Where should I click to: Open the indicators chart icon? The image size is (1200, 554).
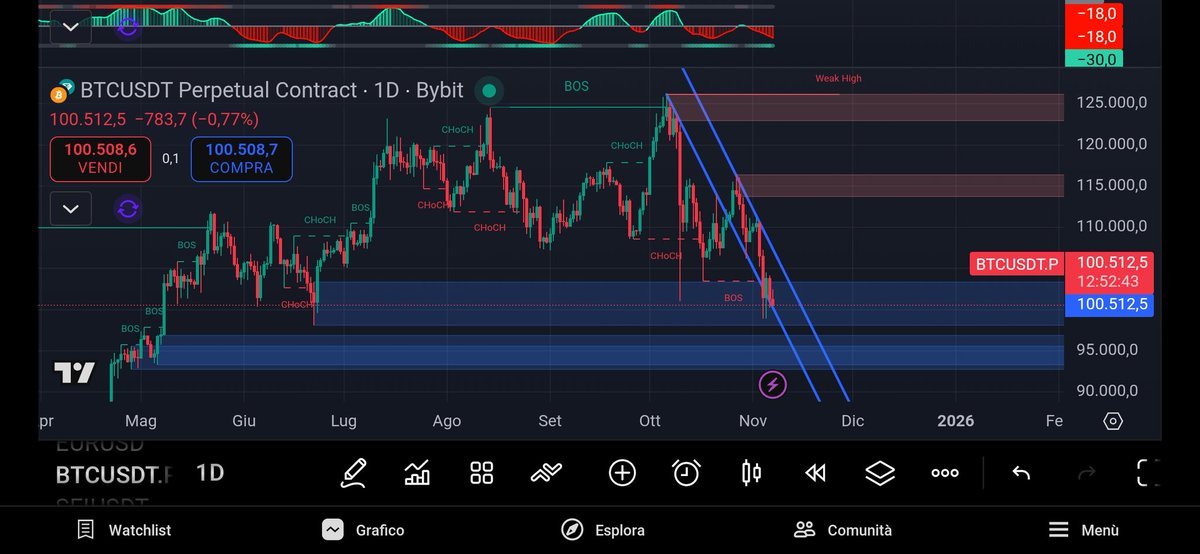(417, 473)
